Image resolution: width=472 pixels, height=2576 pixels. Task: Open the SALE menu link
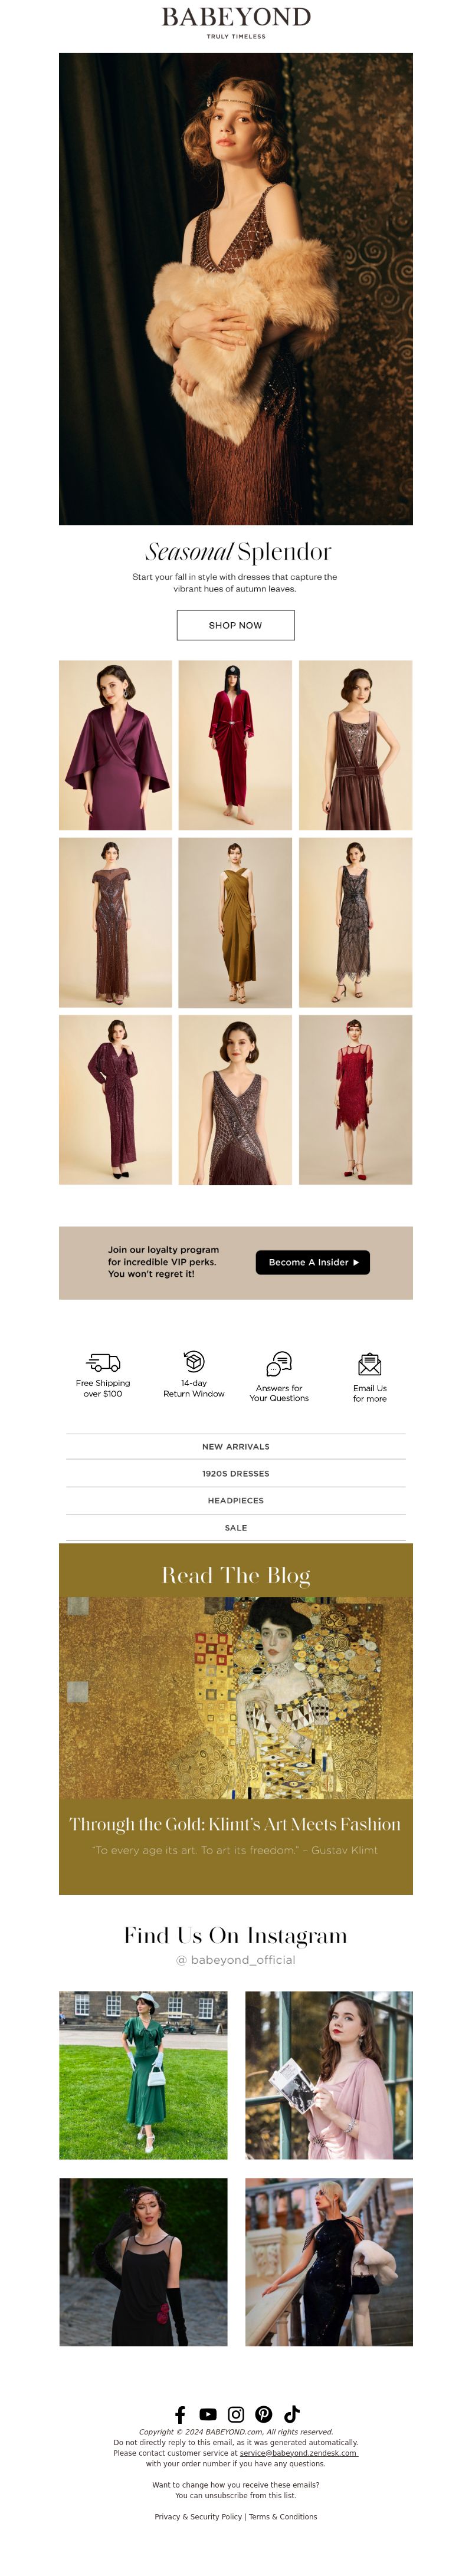[236, 1527]
